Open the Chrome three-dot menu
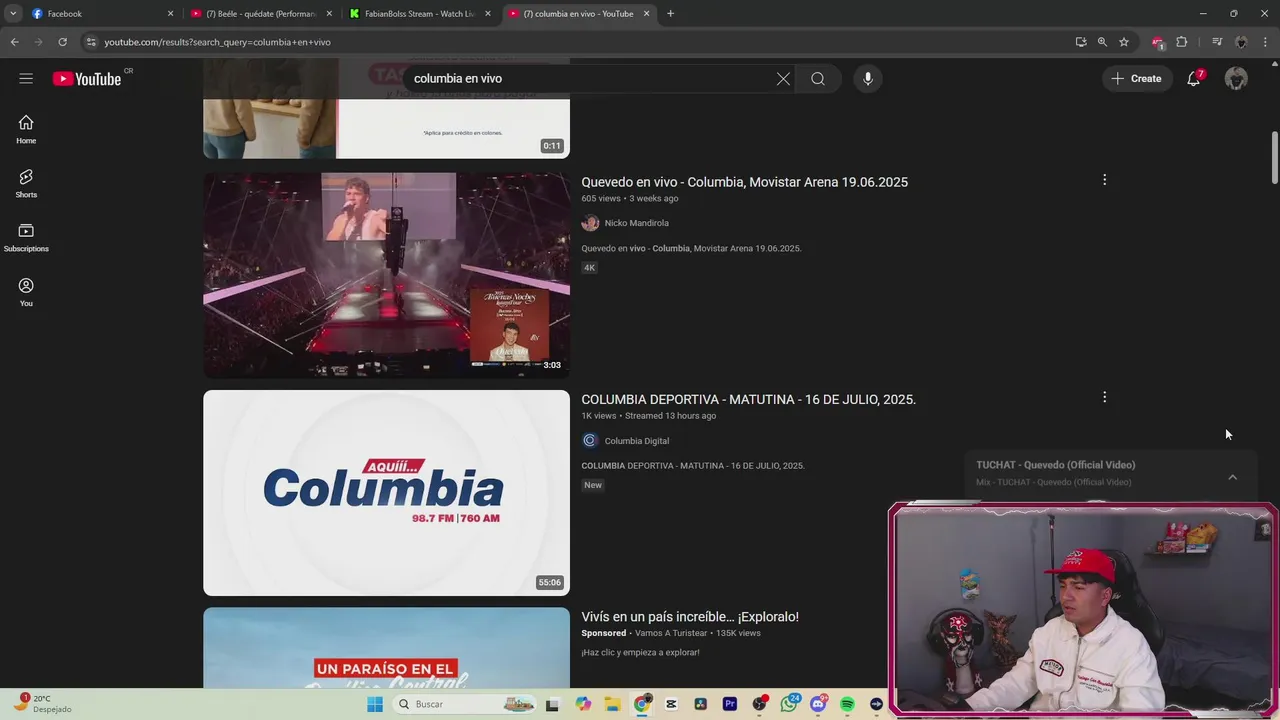1280x720 pixels. click(1265, 42)
